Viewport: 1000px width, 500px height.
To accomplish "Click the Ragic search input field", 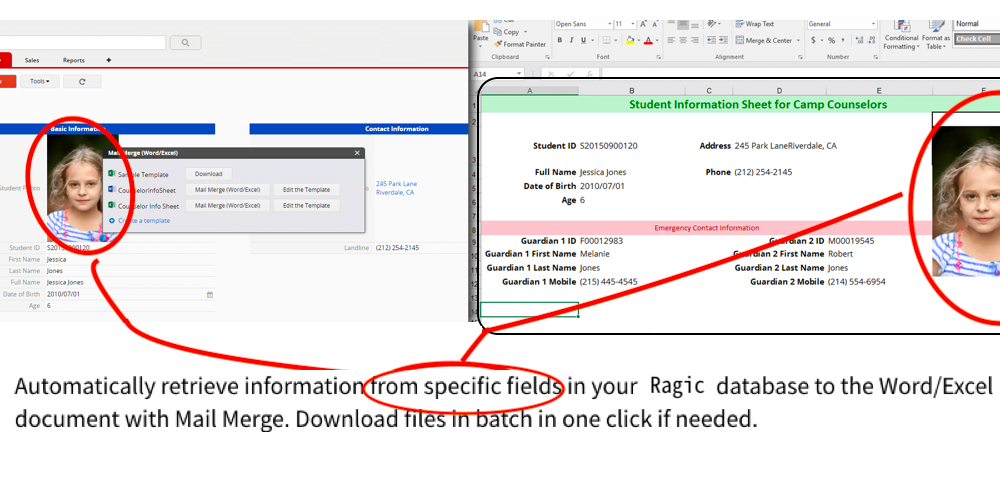I will (83, 43).
